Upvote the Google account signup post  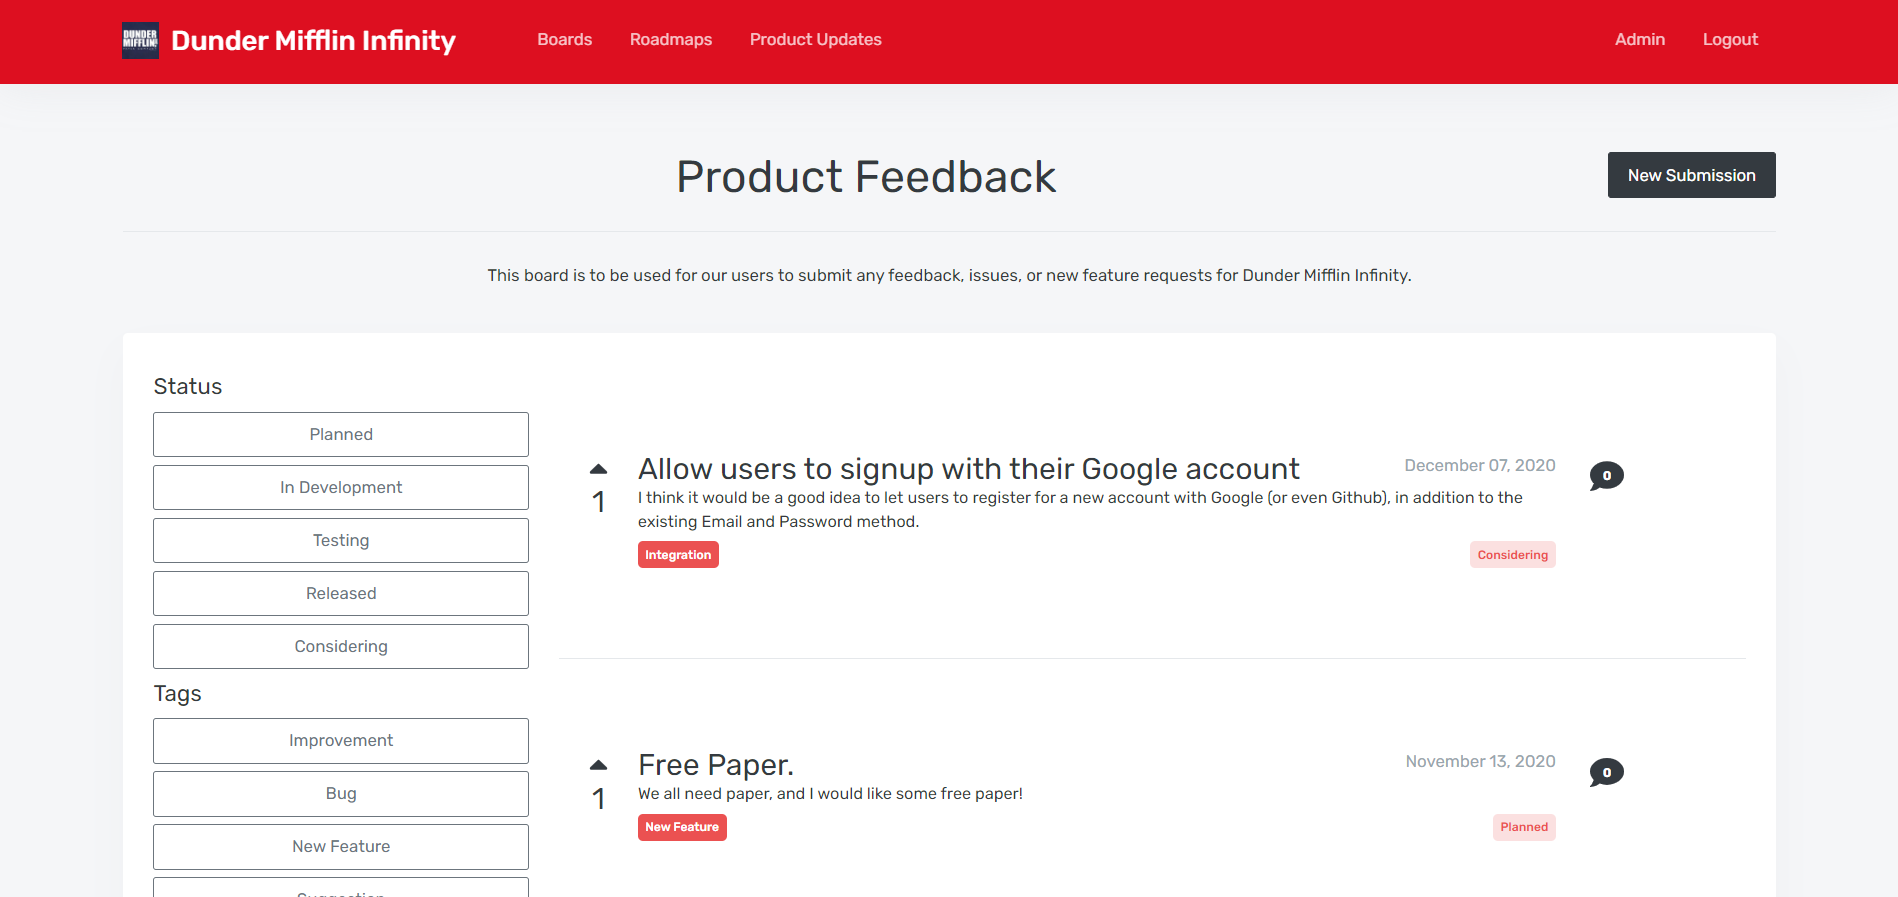598,469
